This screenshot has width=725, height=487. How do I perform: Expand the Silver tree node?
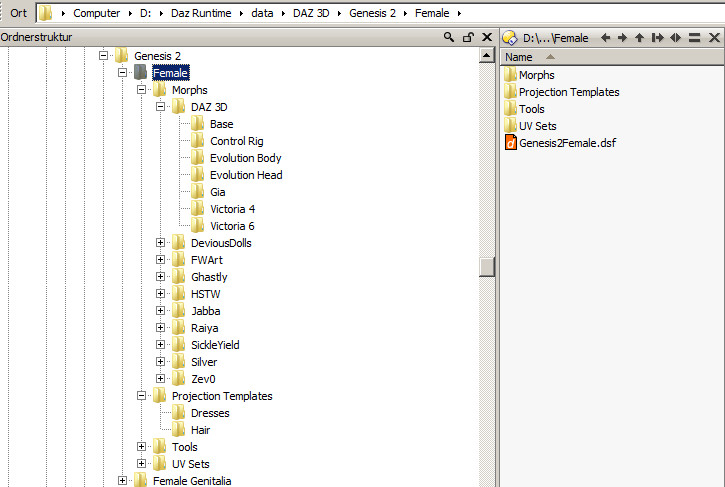tap(160, 362)
